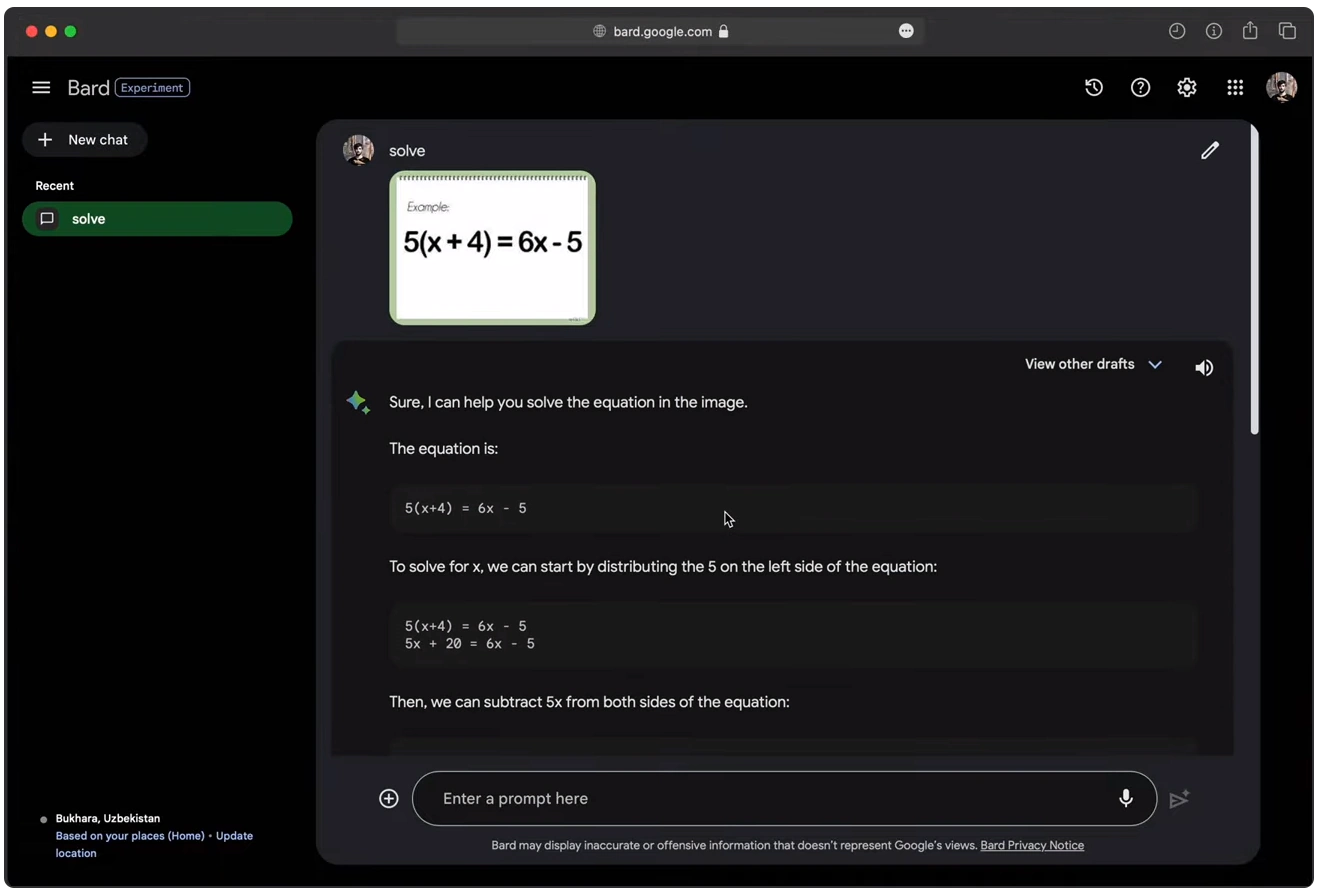Open the image upload menu
The image size is (1321, 895).
[x=388, y=798]
